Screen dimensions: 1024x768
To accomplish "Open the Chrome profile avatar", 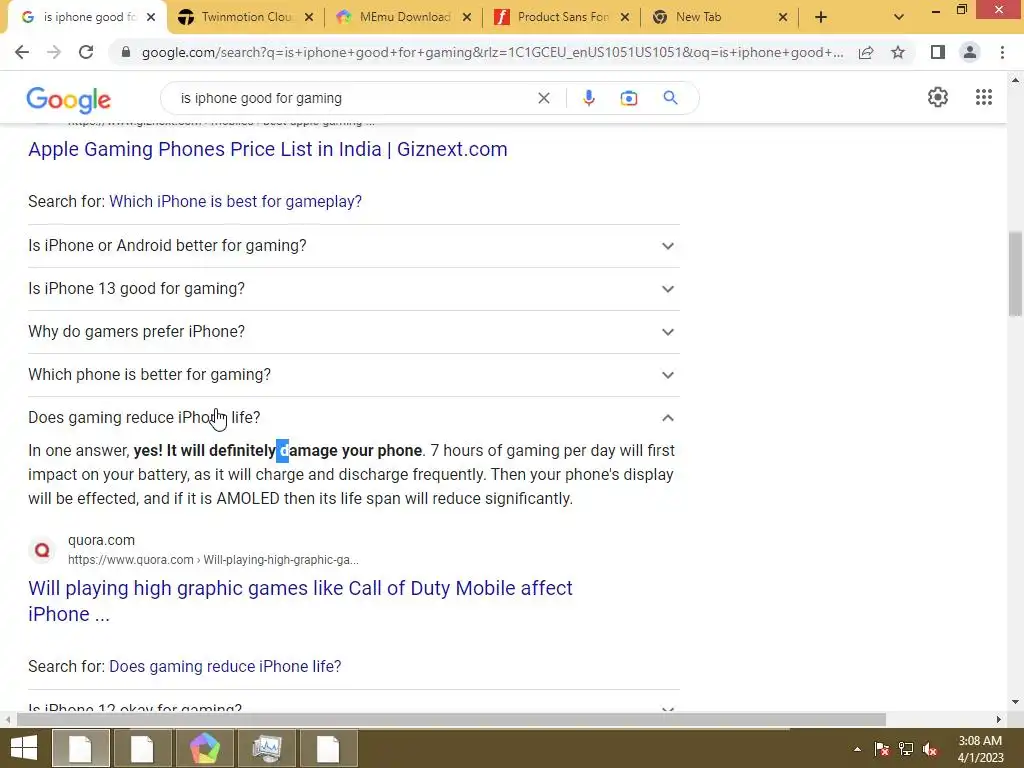I will tap(970, 52).
